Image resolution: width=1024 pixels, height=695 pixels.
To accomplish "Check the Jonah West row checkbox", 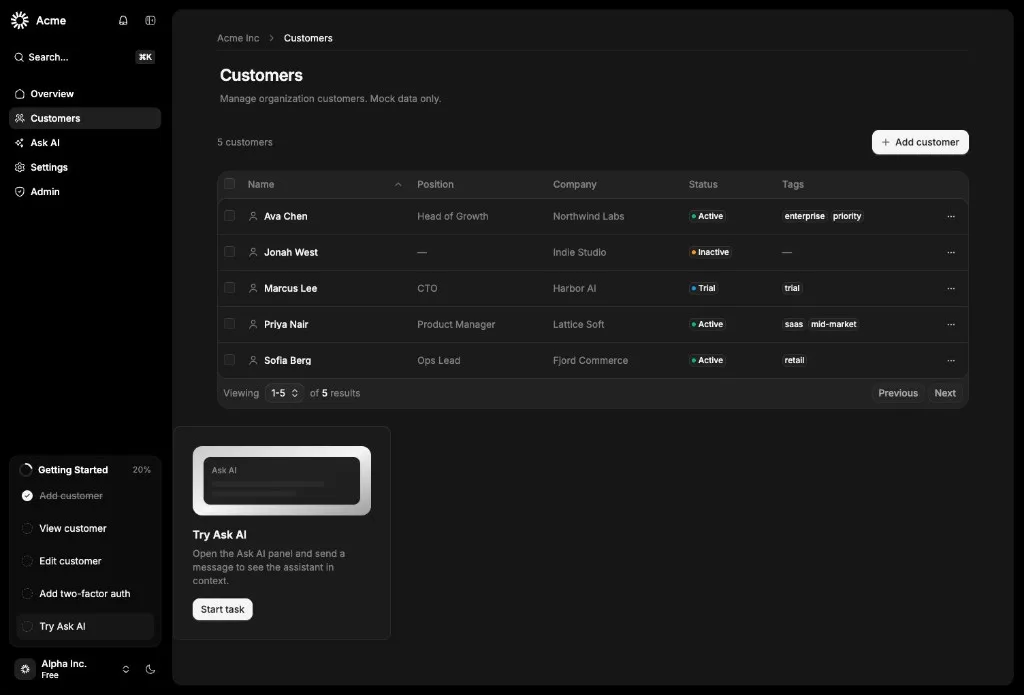I will [229, 251].
